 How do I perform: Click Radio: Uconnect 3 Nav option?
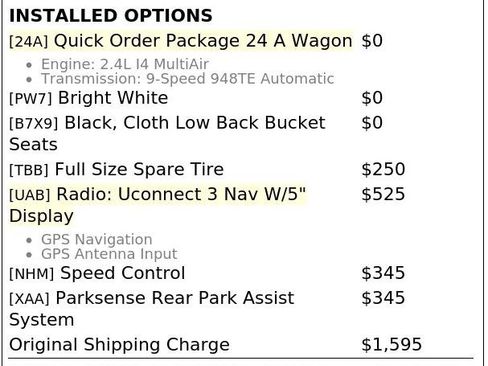157,205
